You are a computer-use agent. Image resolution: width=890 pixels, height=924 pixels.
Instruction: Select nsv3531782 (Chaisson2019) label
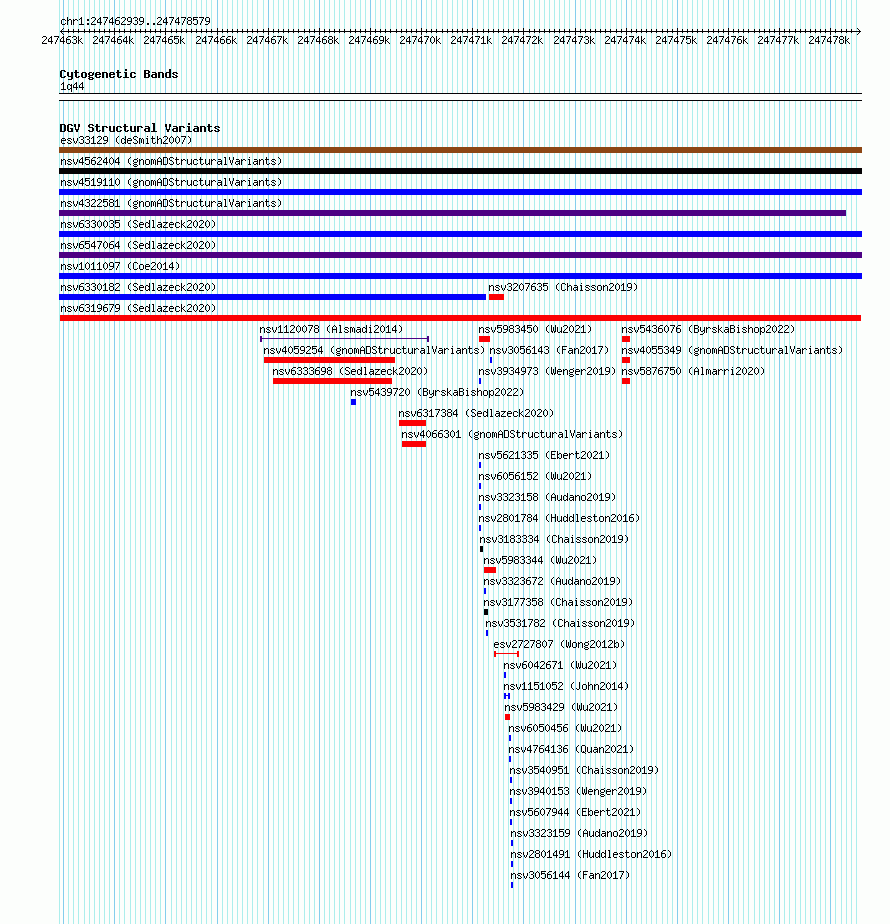[560, 623]
